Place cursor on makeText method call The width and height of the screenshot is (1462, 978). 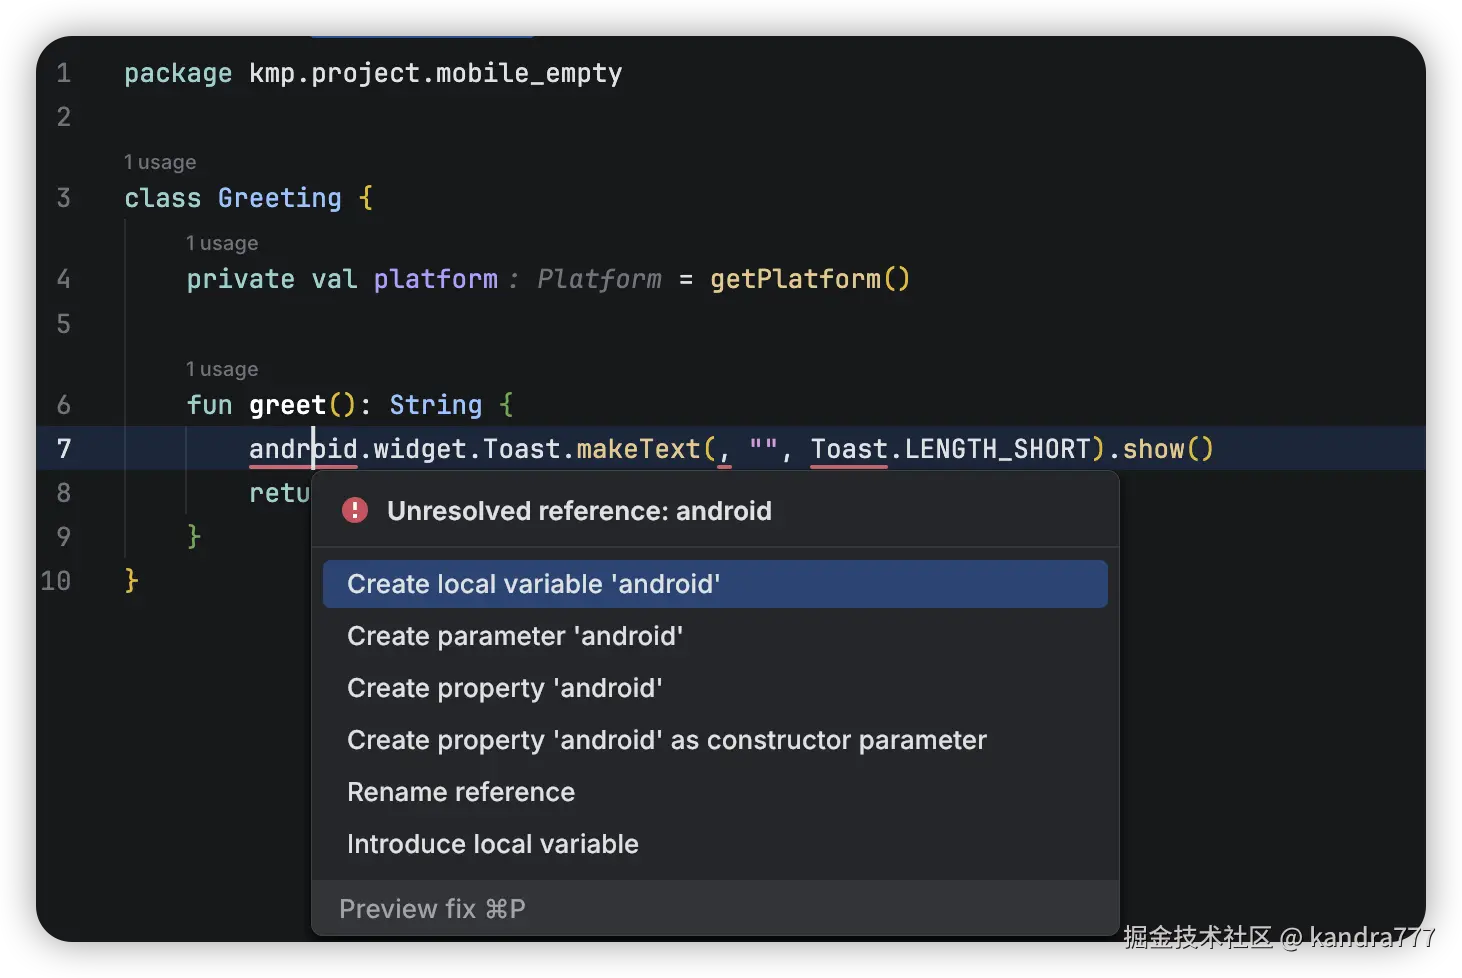point(639,449)
